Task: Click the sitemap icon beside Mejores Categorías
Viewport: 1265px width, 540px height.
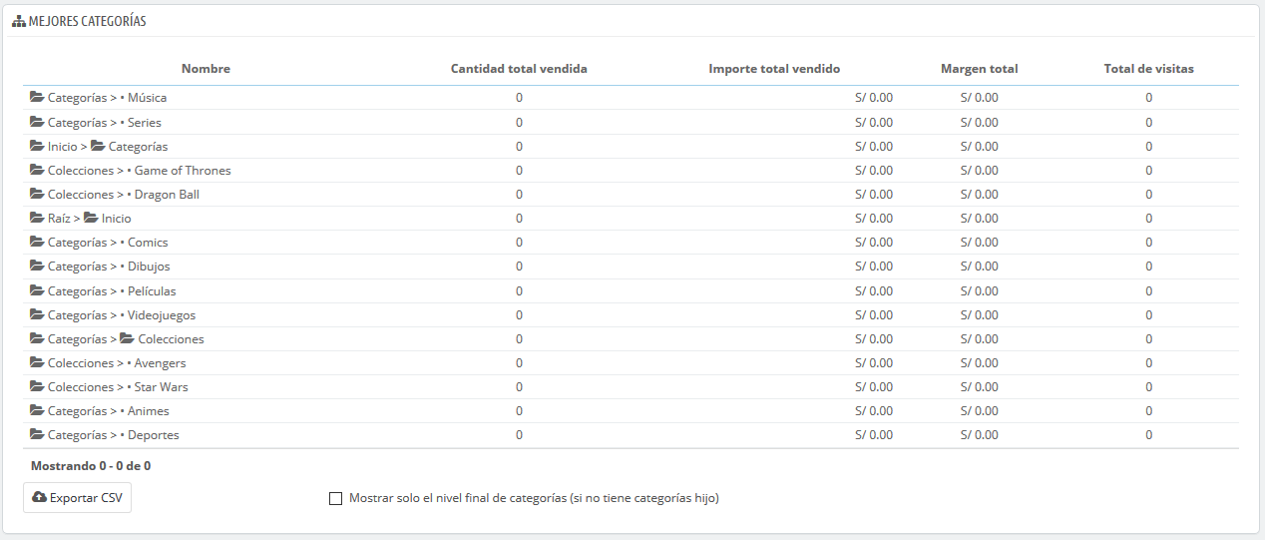Action: (x=18, y=21)
